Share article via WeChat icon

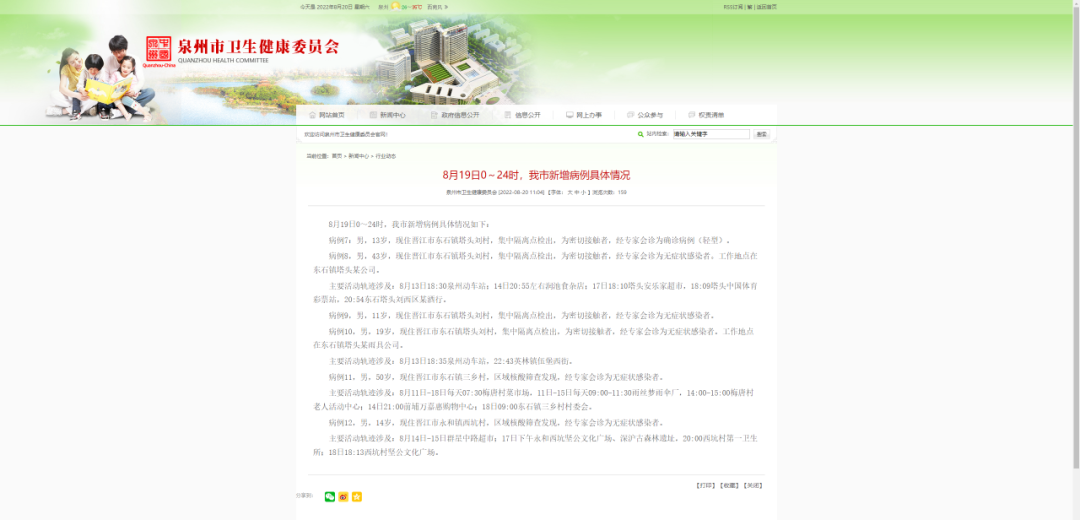pyautogui.click(x=330, y=497)
